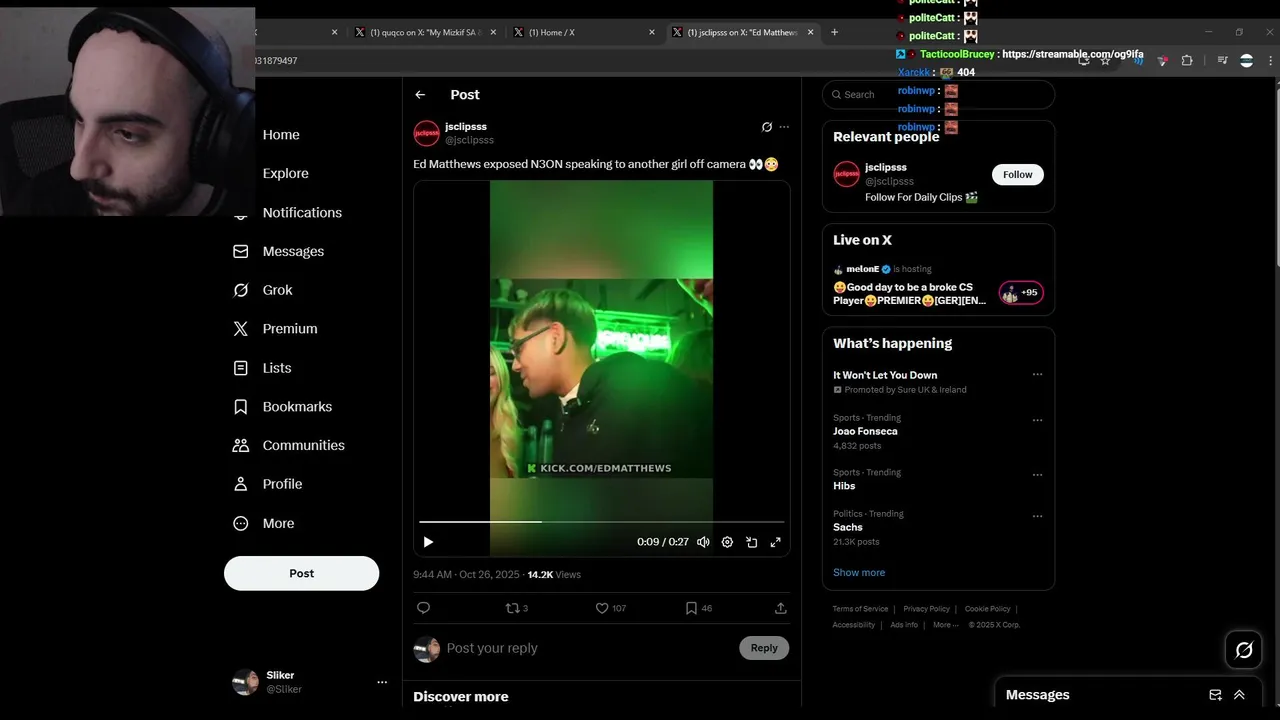Viewport: 1280px width, 720px height.
Task: Open video settings gear icon
Action: [727, 542]
